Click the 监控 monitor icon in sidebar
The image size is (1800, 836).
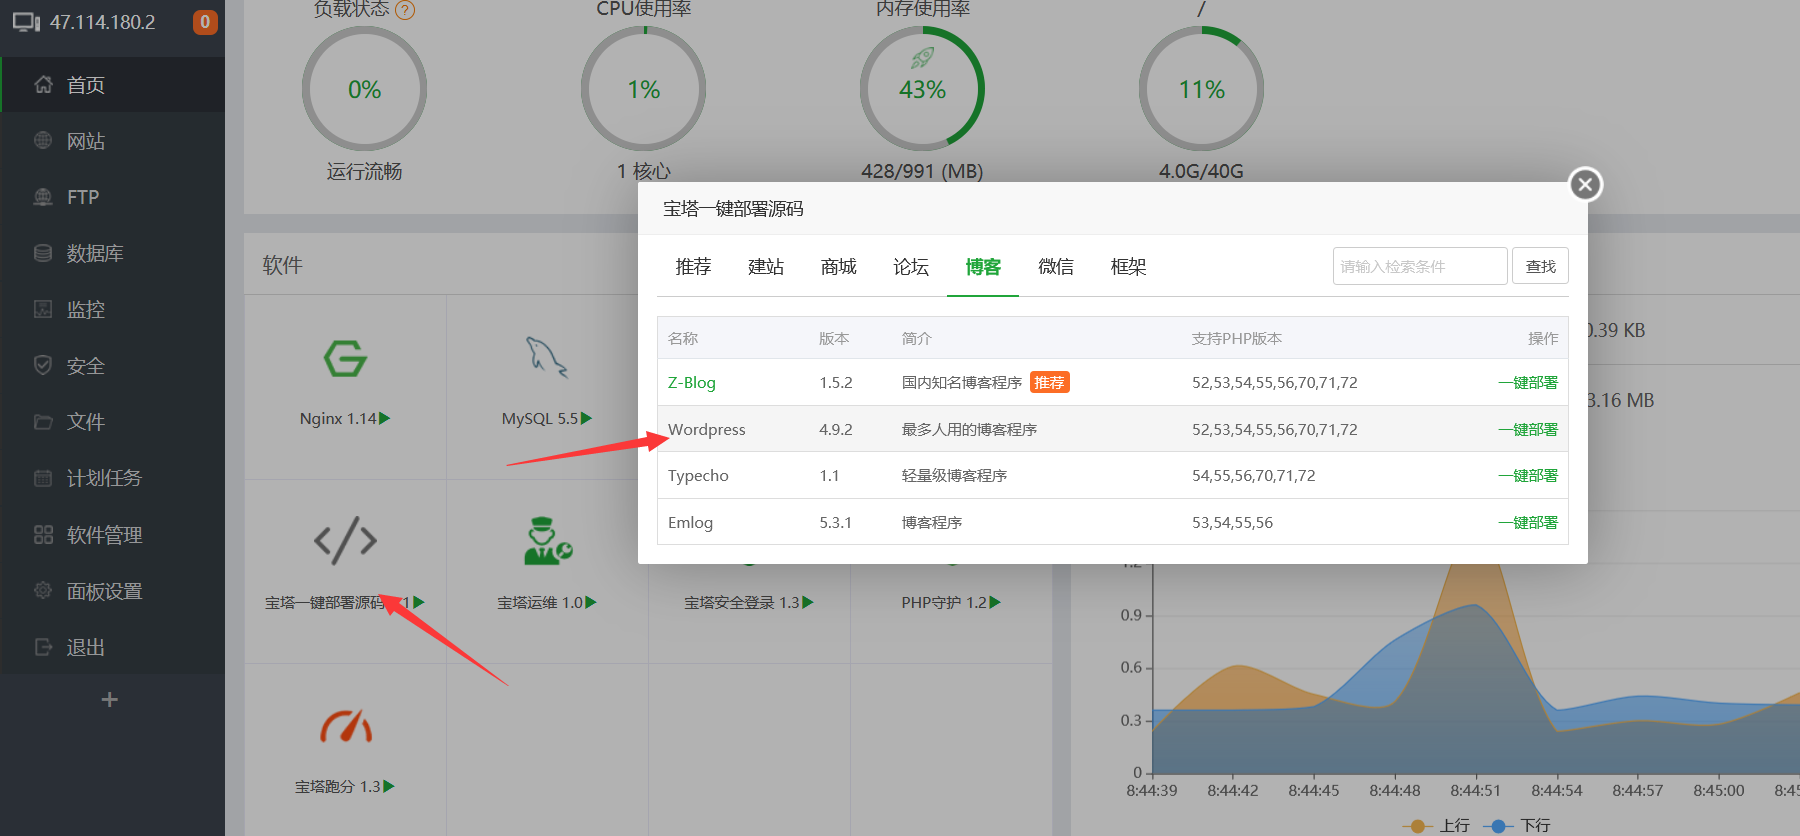point(43,309)
